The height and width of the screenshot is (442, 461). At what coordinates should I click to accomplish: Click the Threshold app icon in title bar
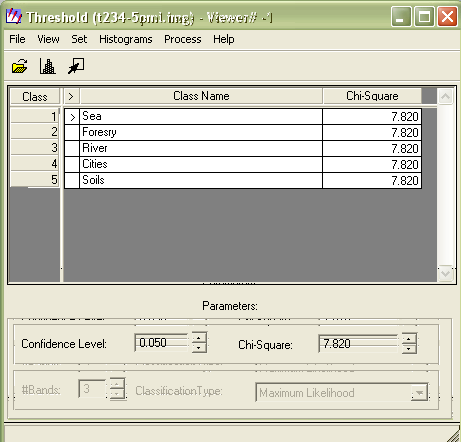point(14,17)
